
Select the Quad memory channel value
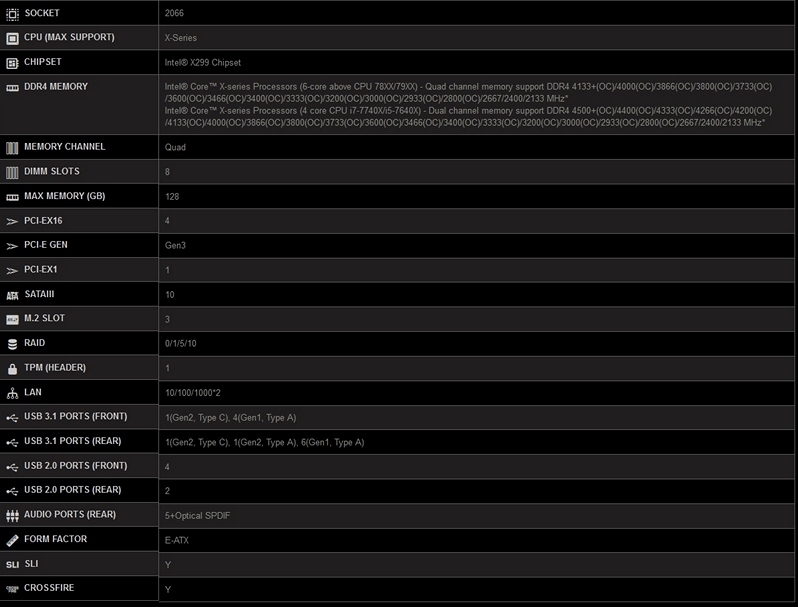point(175,148)
